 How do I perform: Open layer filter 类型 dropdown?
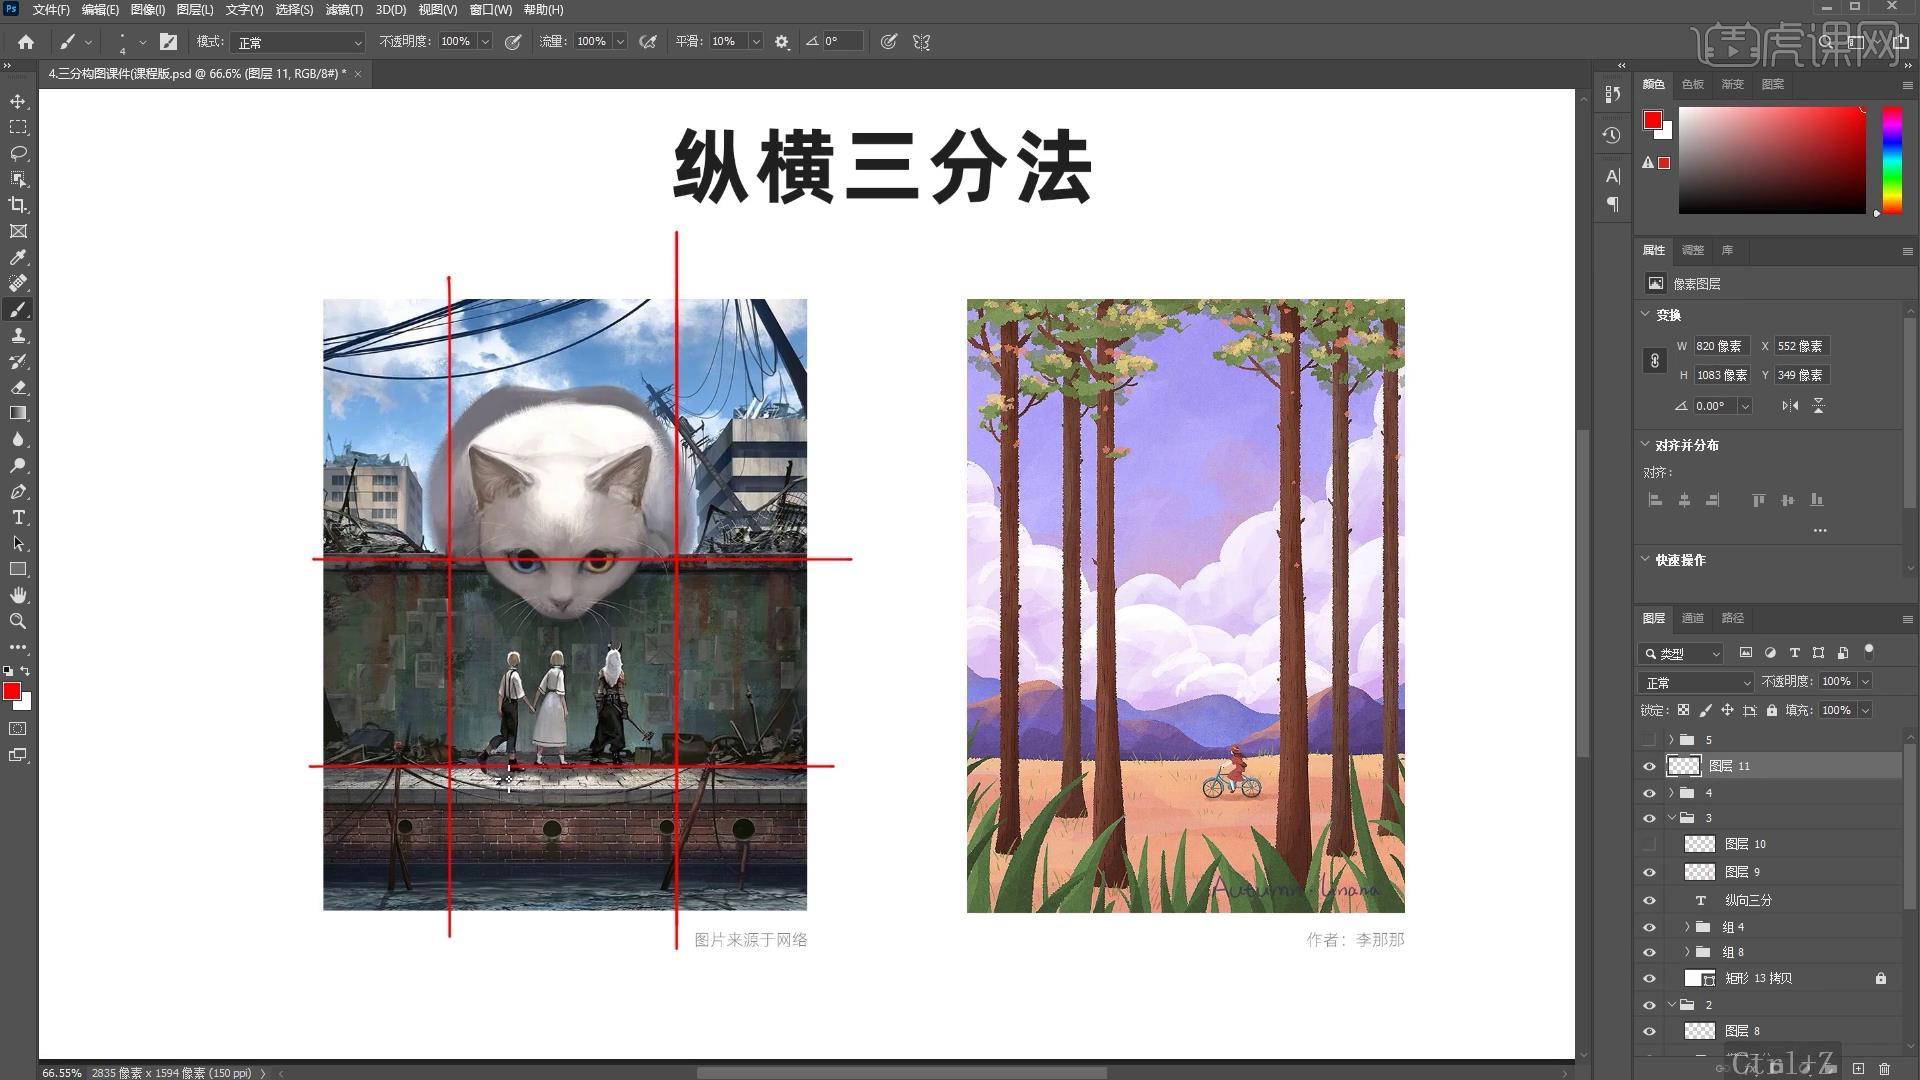click(1682, 653)
